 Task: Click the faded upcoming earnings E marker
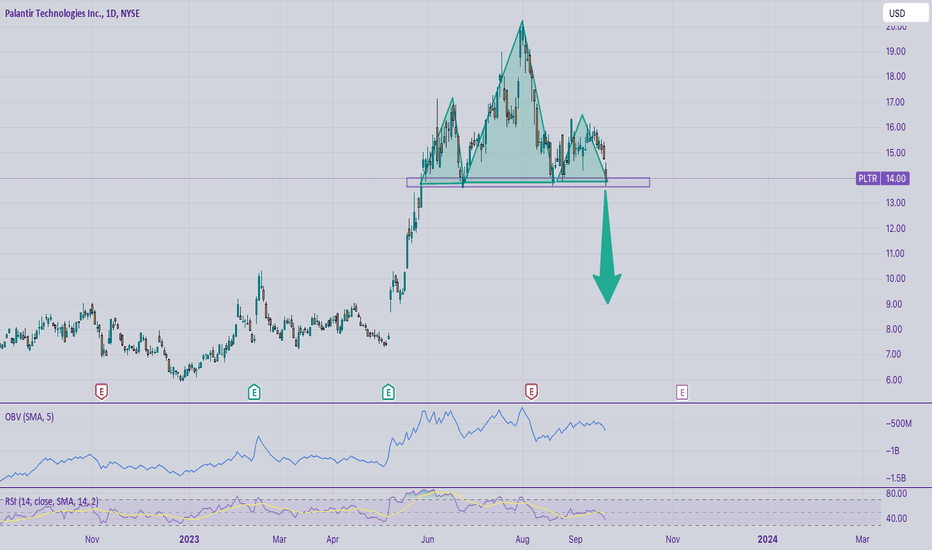coord(682,392)
